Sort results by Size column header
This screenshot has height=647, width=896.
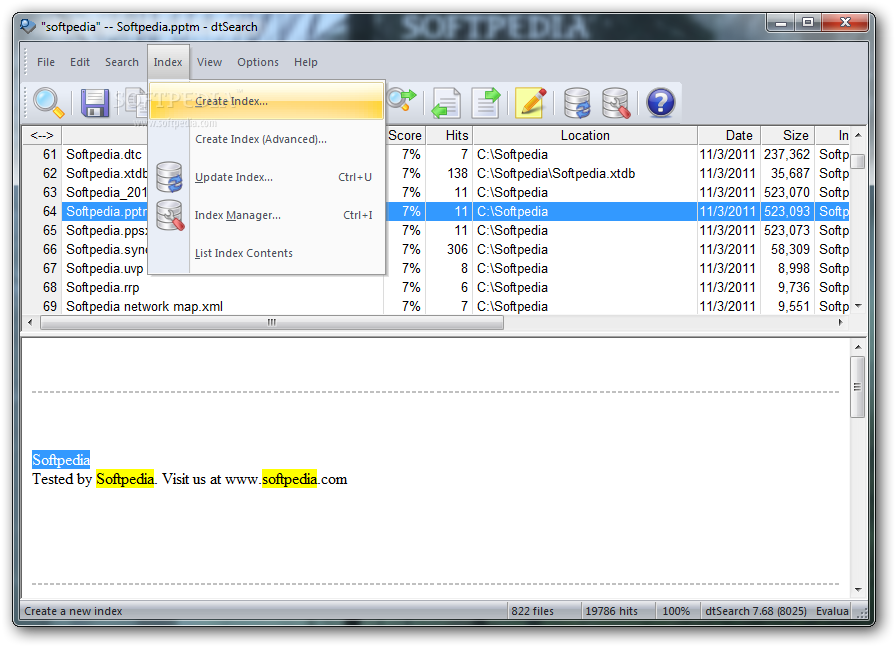pyautogui.click(x=788, y=135)
